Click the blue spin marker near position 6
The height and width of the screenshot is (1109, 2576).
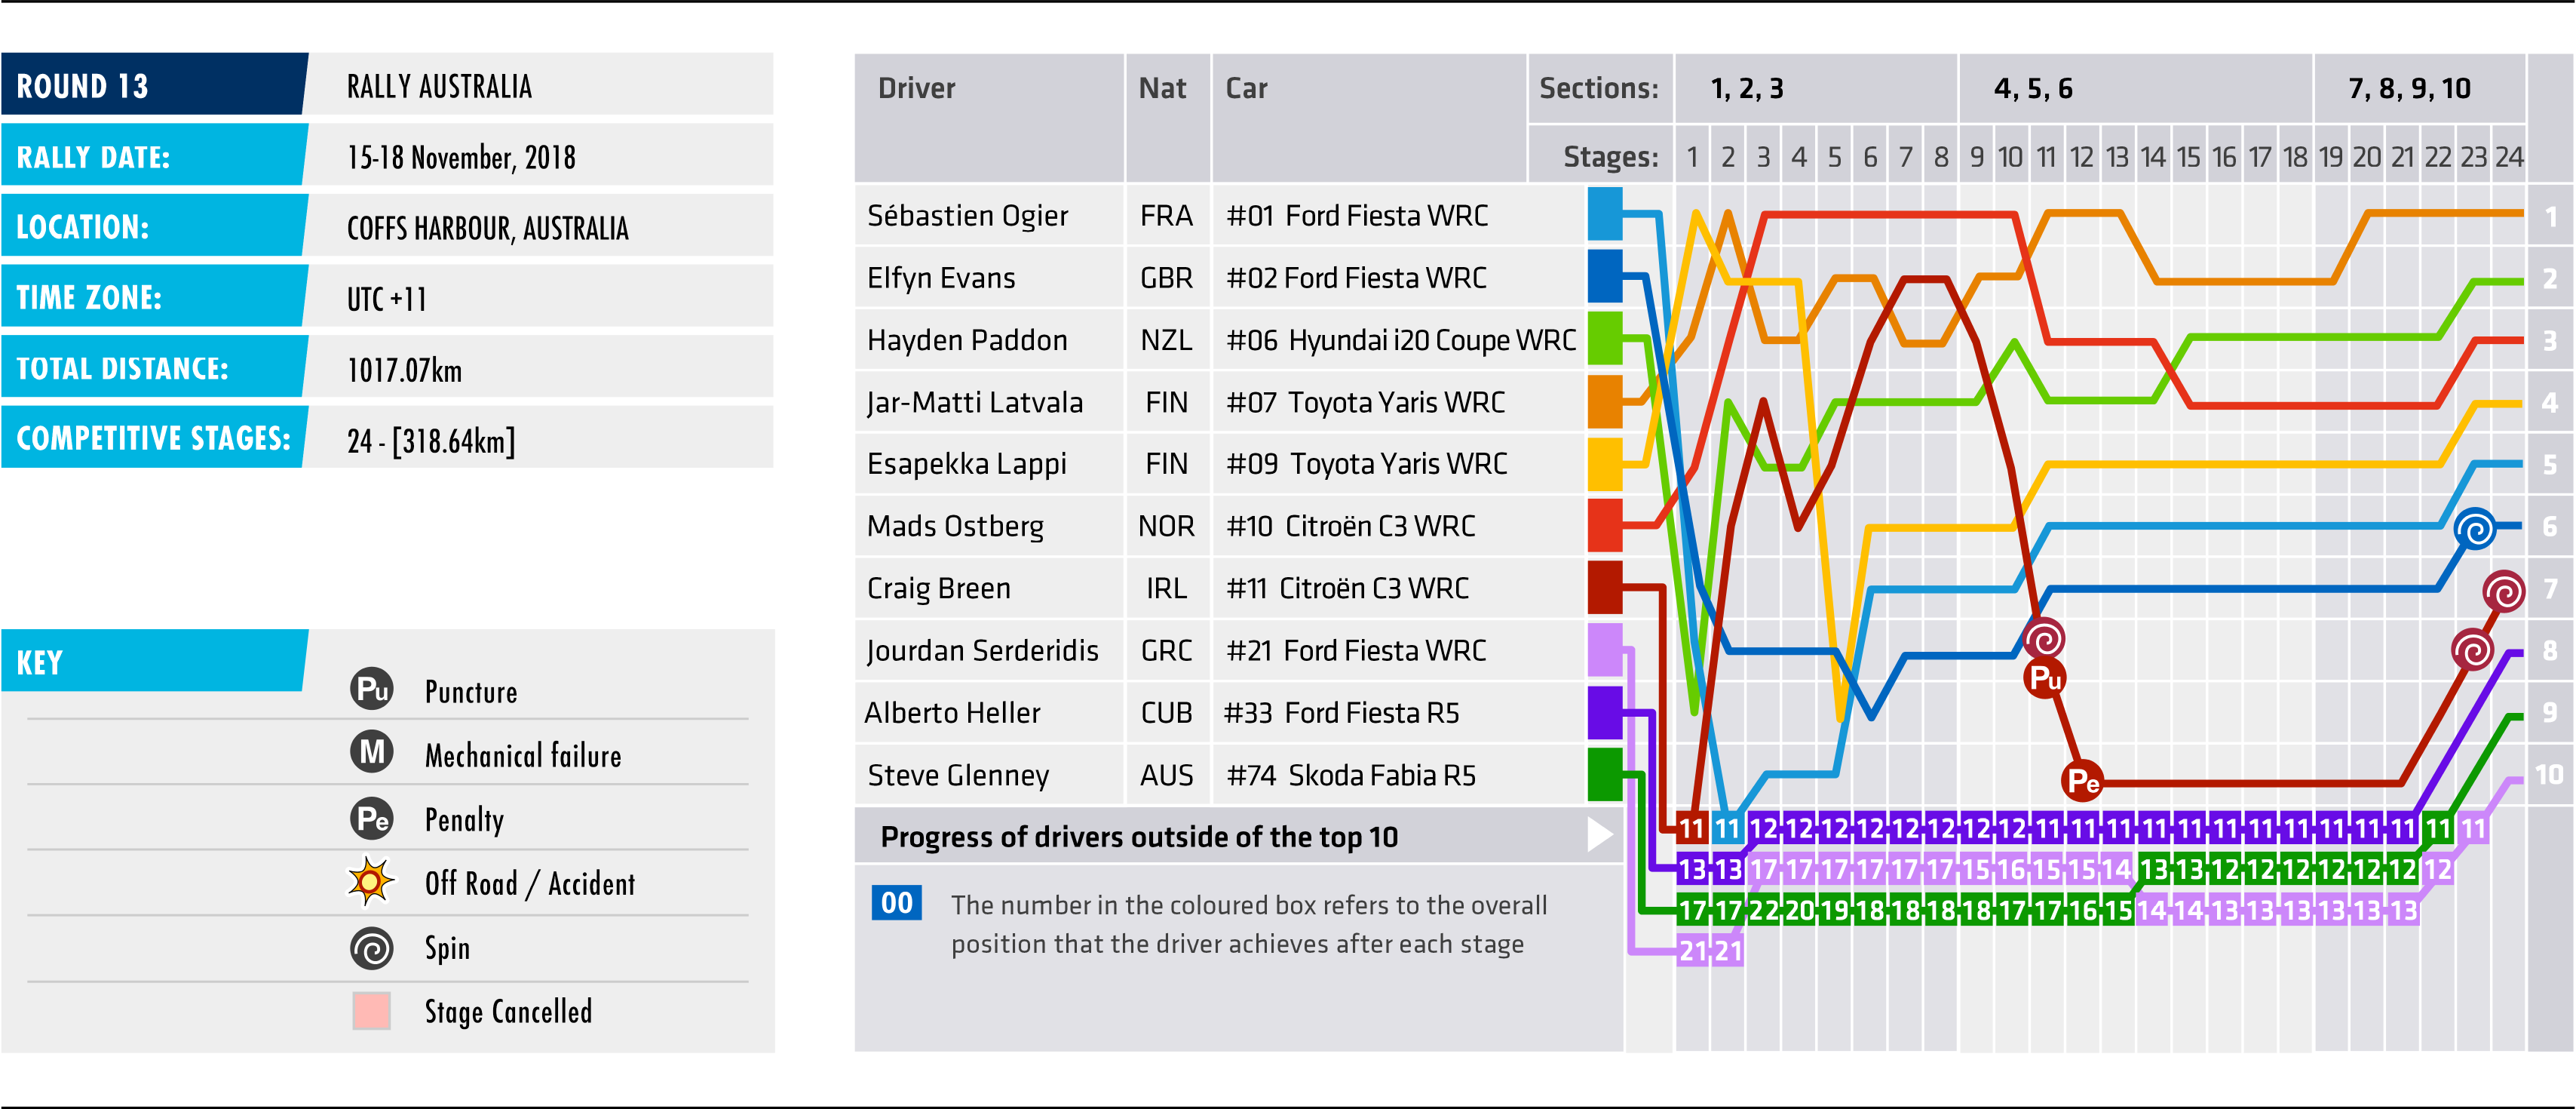2475,528
